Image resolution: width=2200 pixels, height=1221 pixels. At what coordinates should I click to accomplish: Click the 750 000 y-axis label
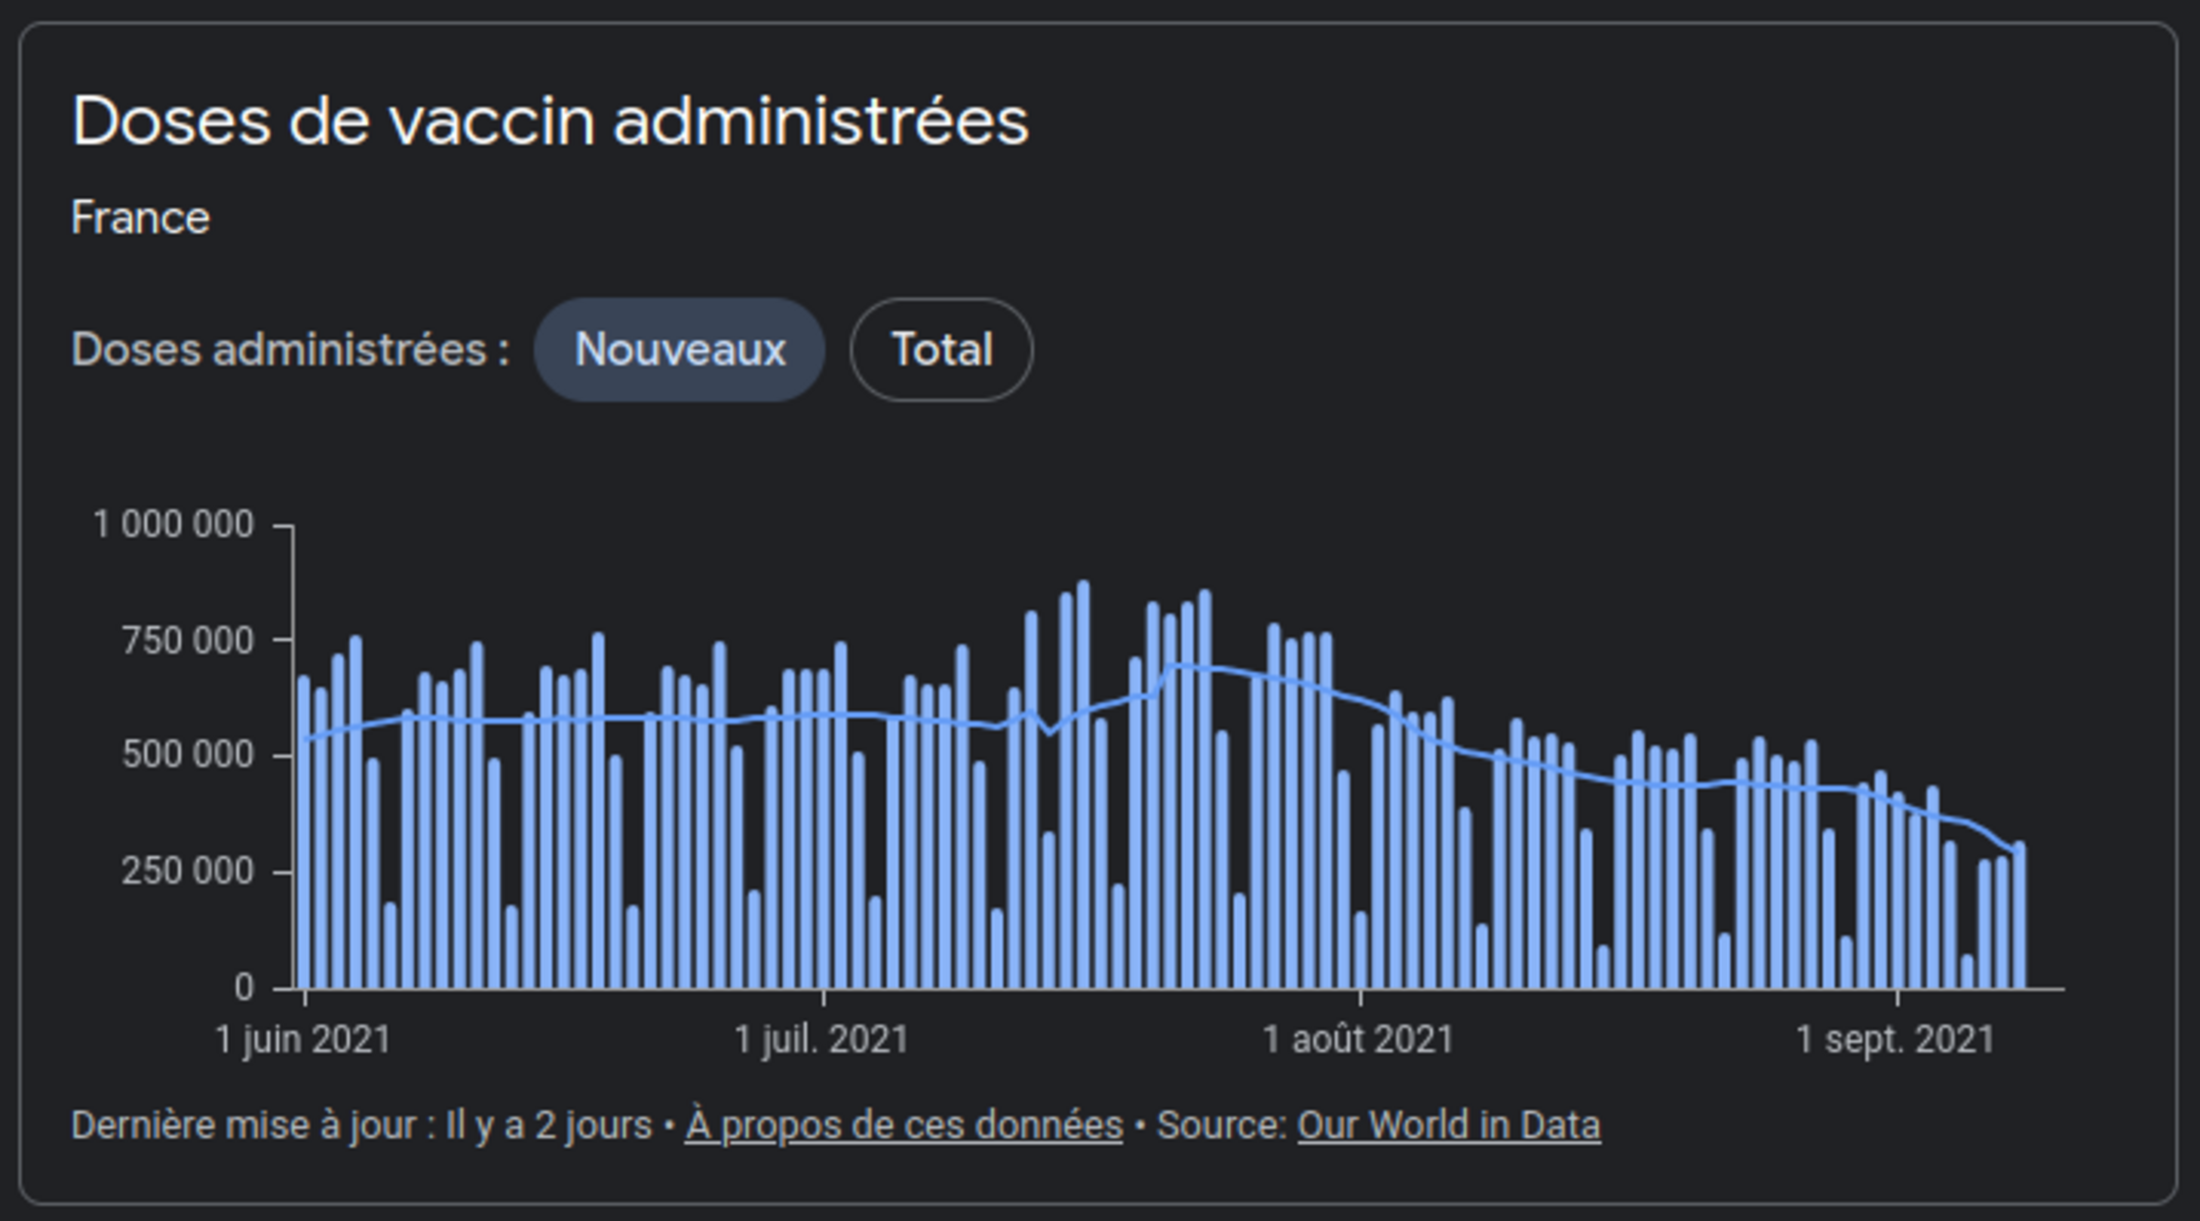(x=187, y=641)
